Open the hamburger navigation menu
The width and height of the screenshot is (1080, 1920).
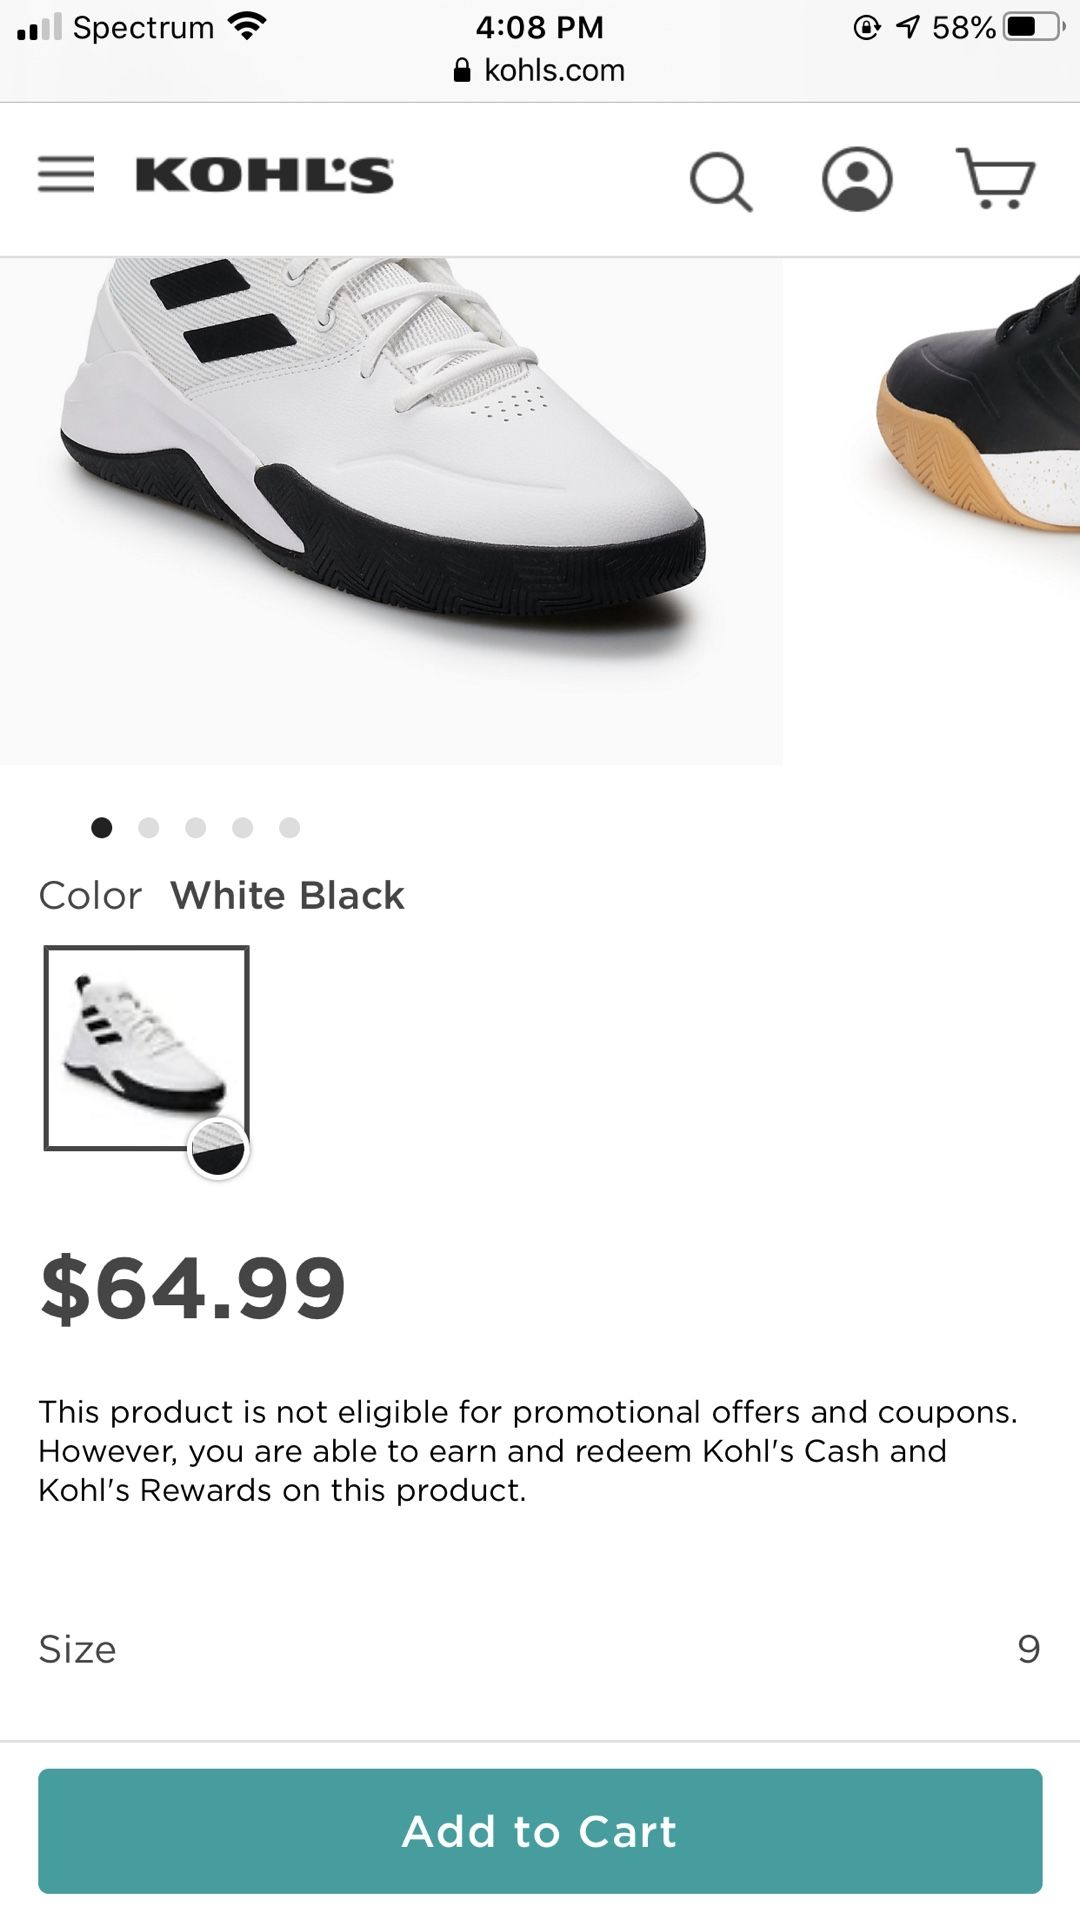(x=66, y=175)
